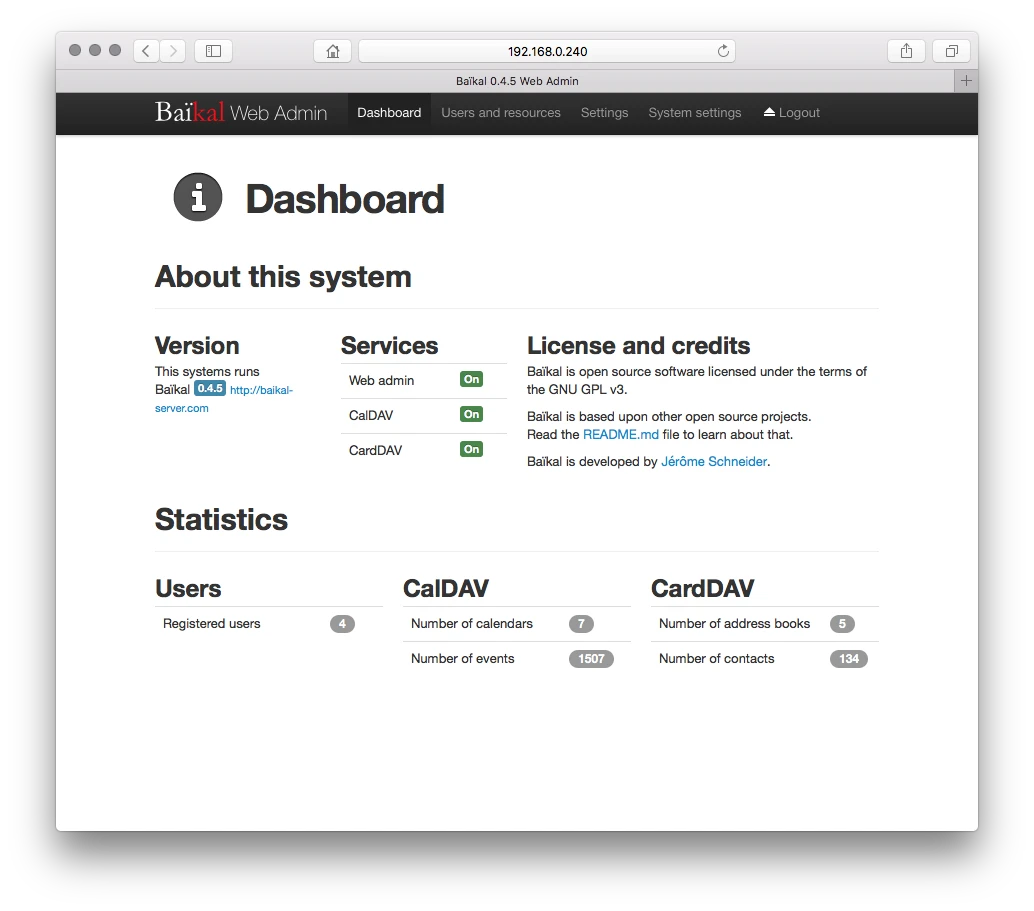Open the README.md link
The image size is (1034, 911).
pyautogui.click(x=621, y=435)
